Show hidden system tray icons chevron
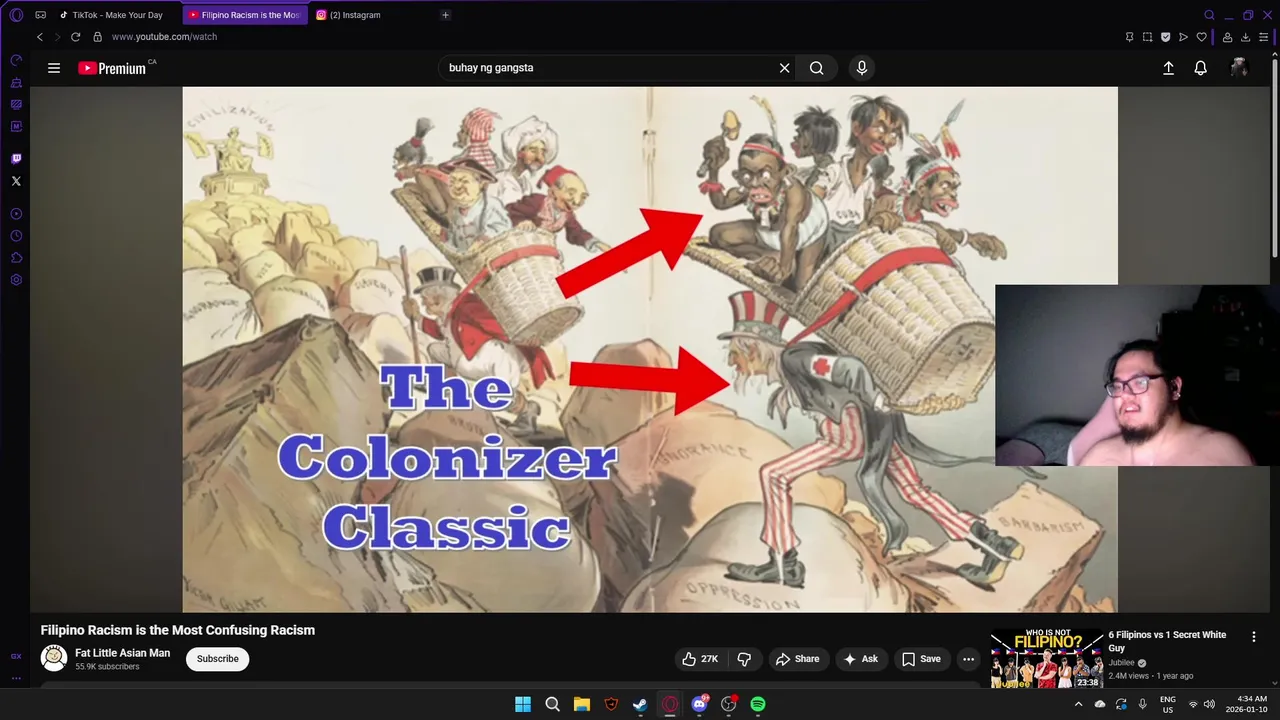Viewport: 1280px width, 720px height. point(1078,704)
